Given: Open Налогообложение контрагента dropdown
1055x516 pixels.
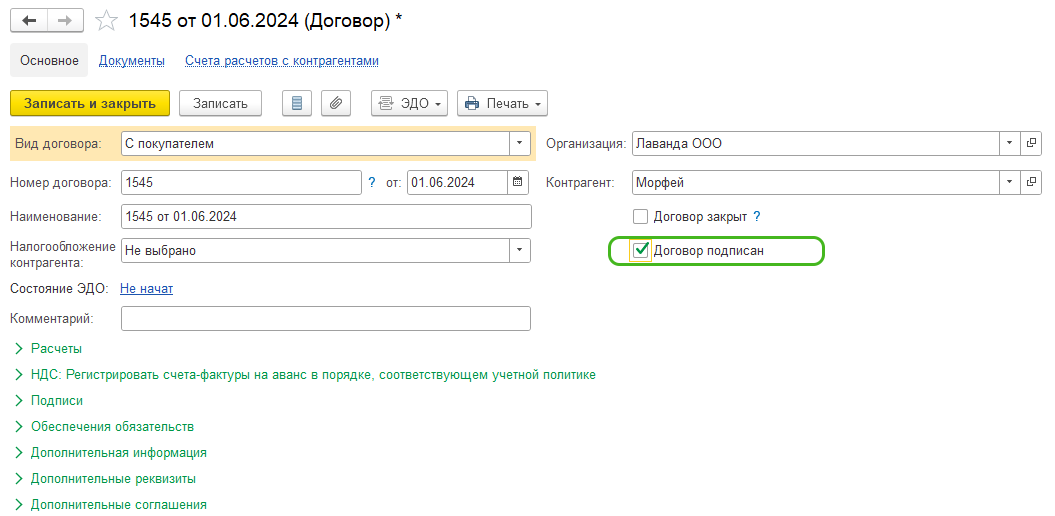Looking at the screenshot, I should (520, 250).
